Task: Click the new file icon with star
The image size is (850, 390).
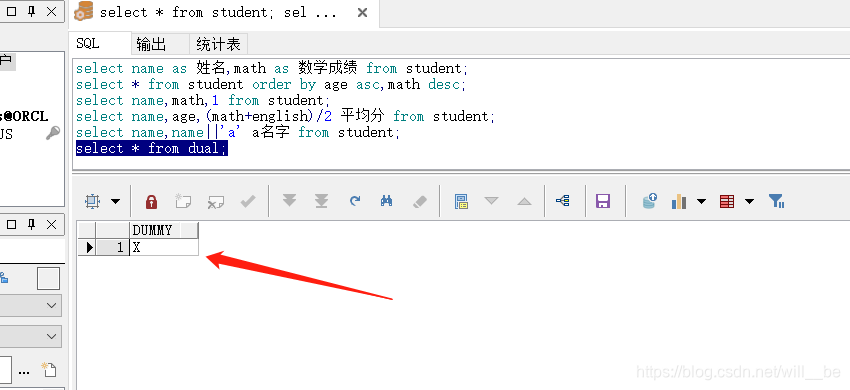Action: coord(49,369)
